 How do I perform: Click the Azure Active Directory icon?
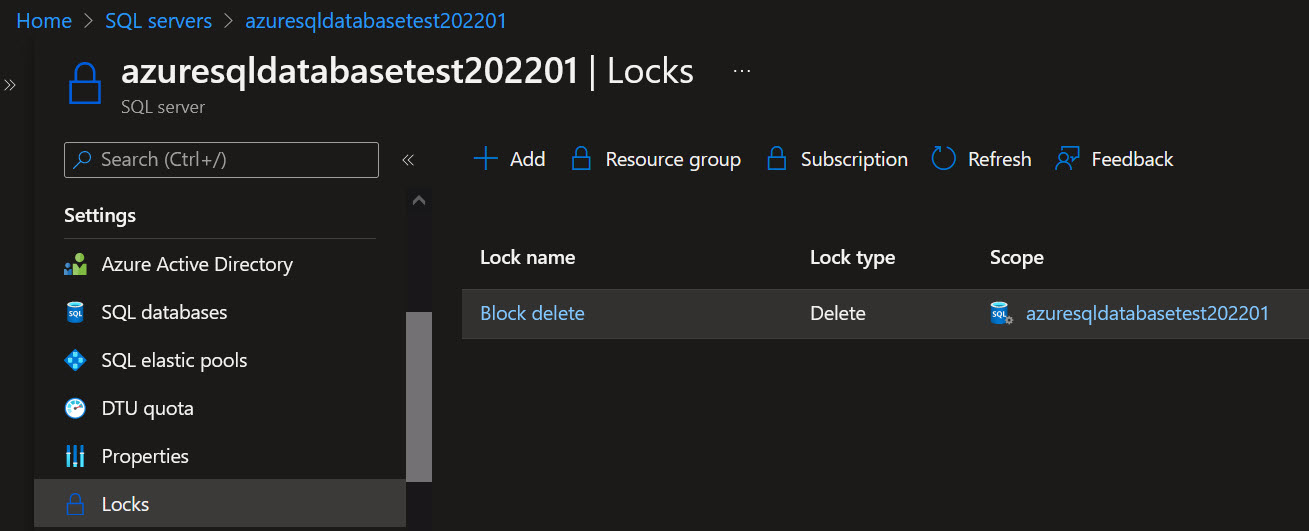75,265
